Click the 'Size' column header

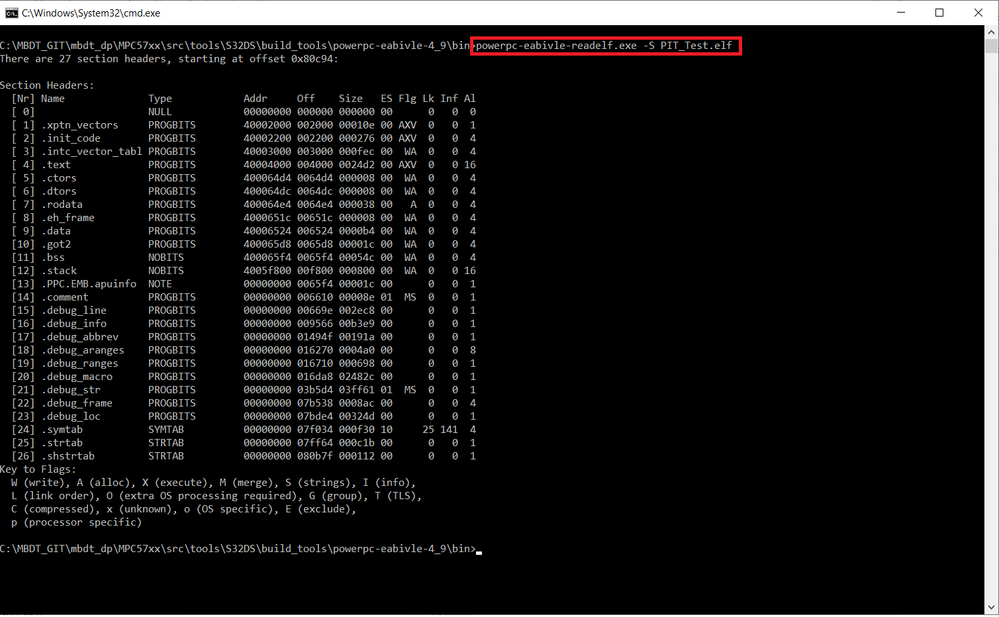[x=350, y=98]
